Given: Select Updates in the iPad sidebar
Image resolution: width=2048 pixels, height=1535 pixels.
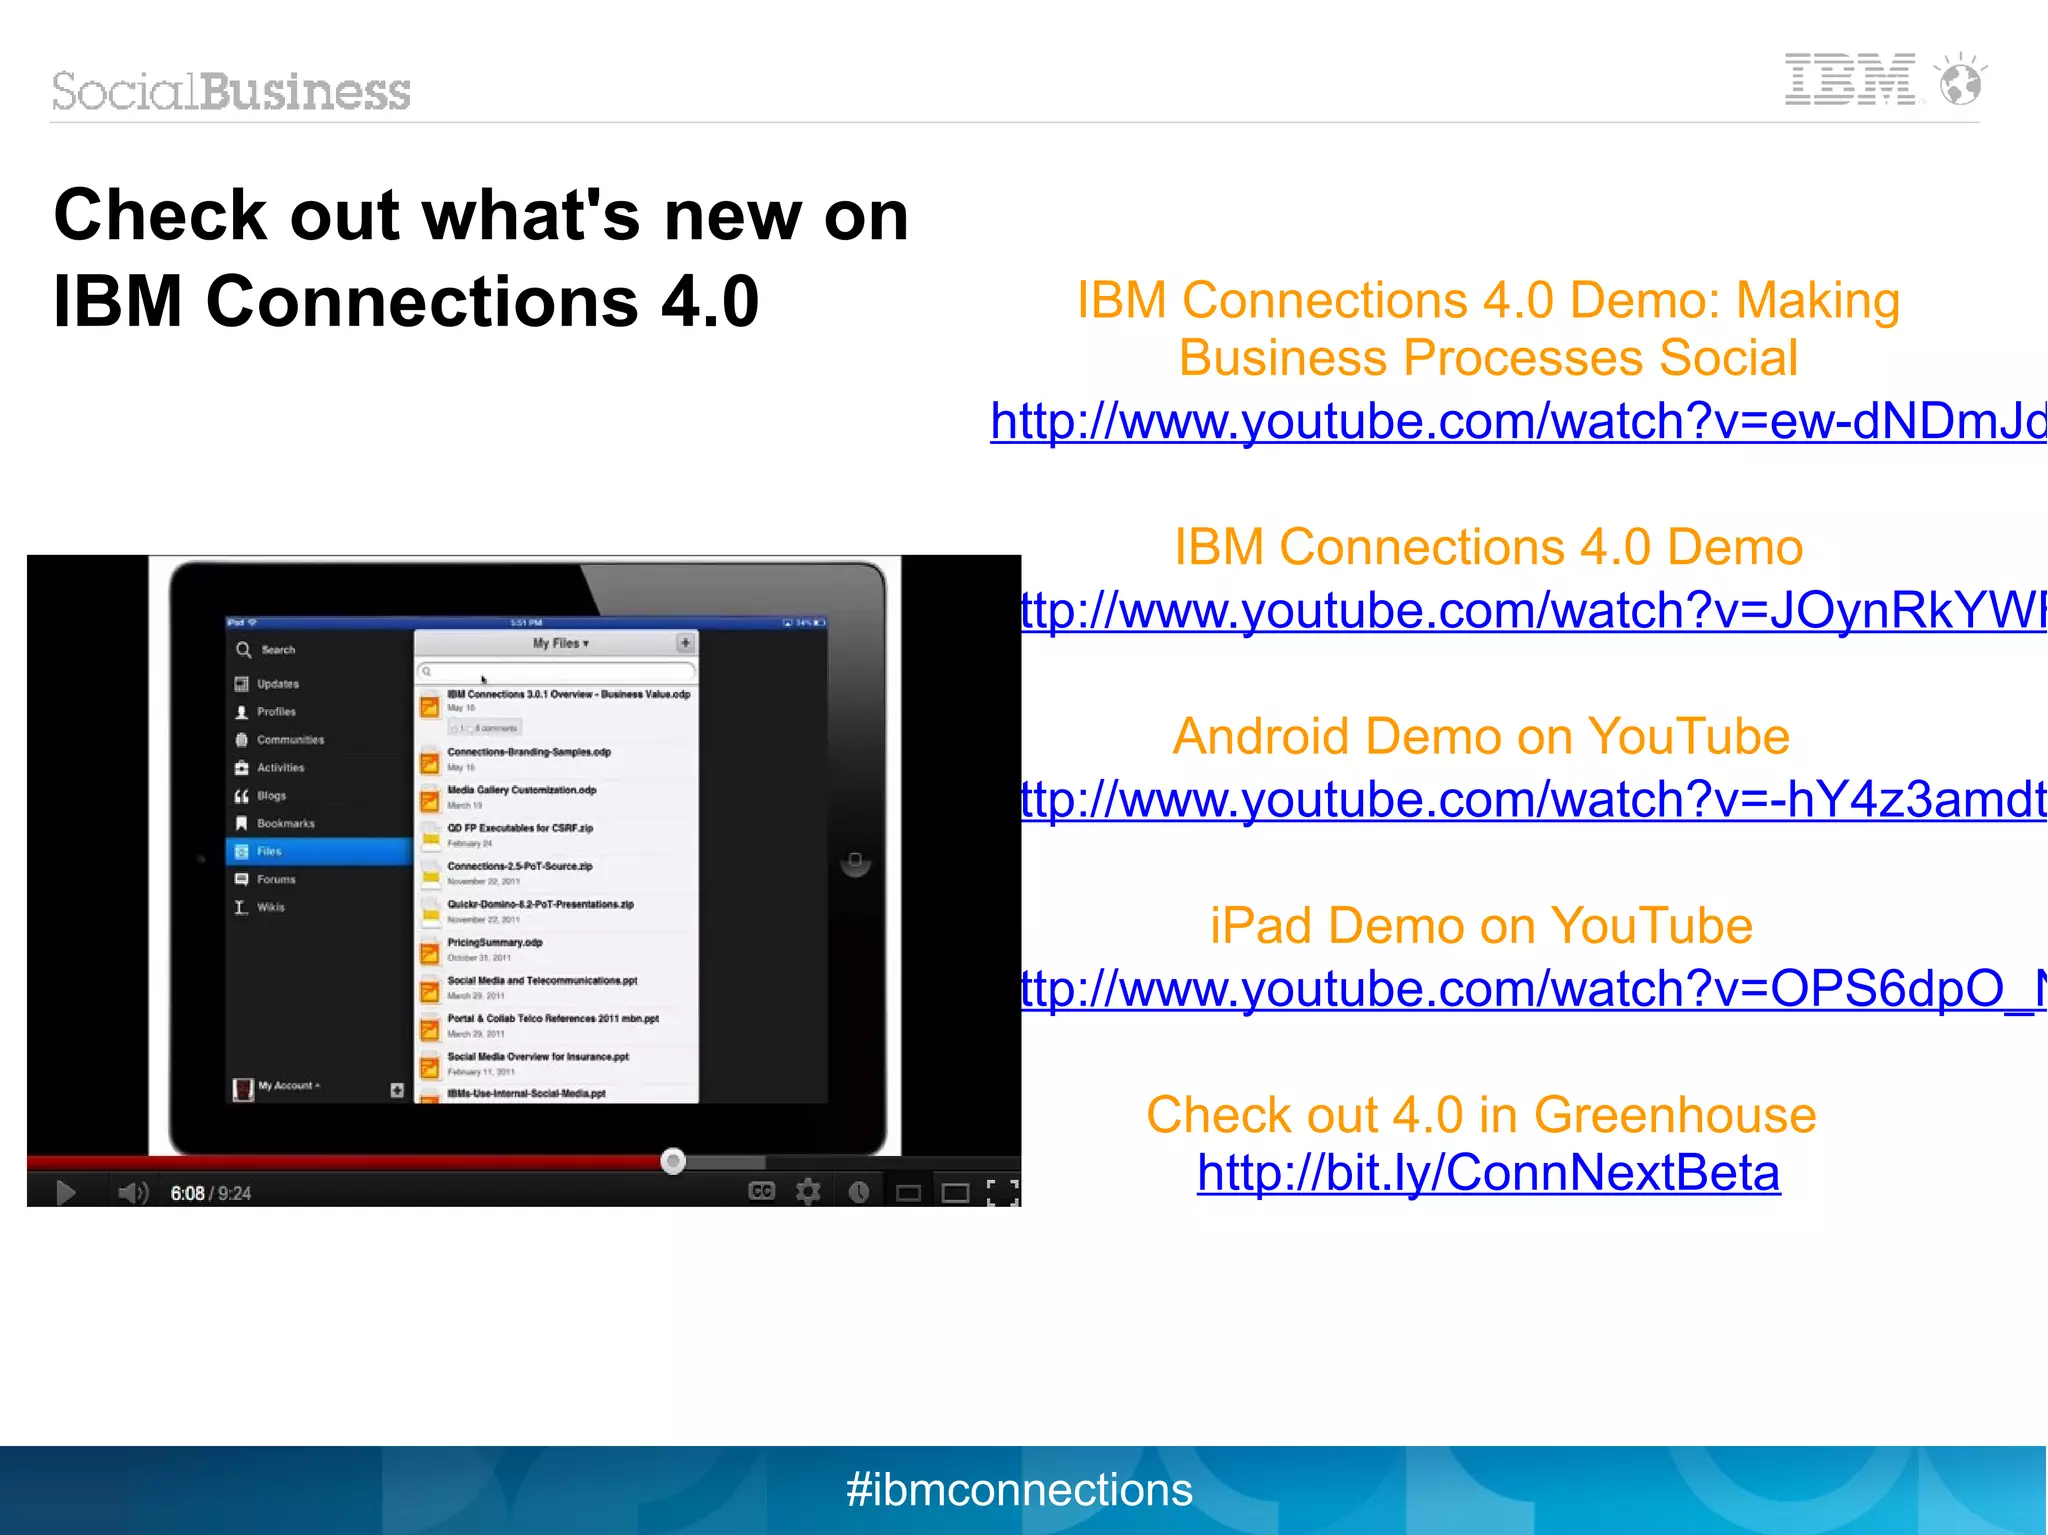Looking at the screenshot, I should tap(318, 684).
